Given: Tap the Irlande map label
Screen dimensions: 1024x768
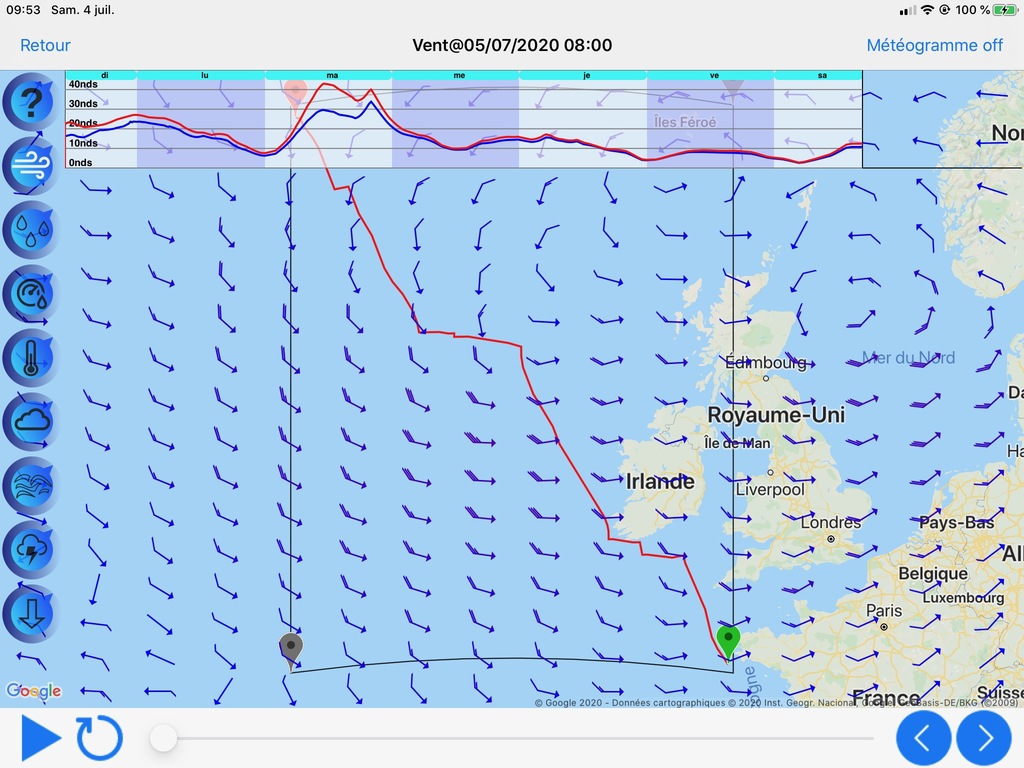Looking at the screenshot, I should 660,482.
